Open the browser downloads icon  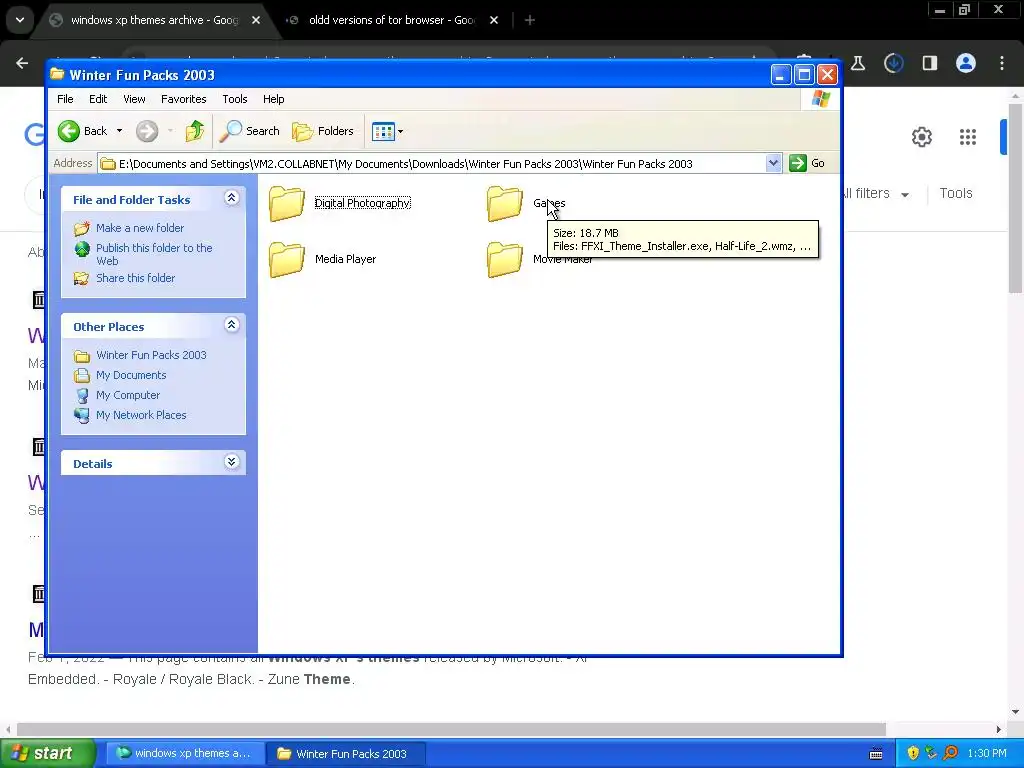click(893, 63)
